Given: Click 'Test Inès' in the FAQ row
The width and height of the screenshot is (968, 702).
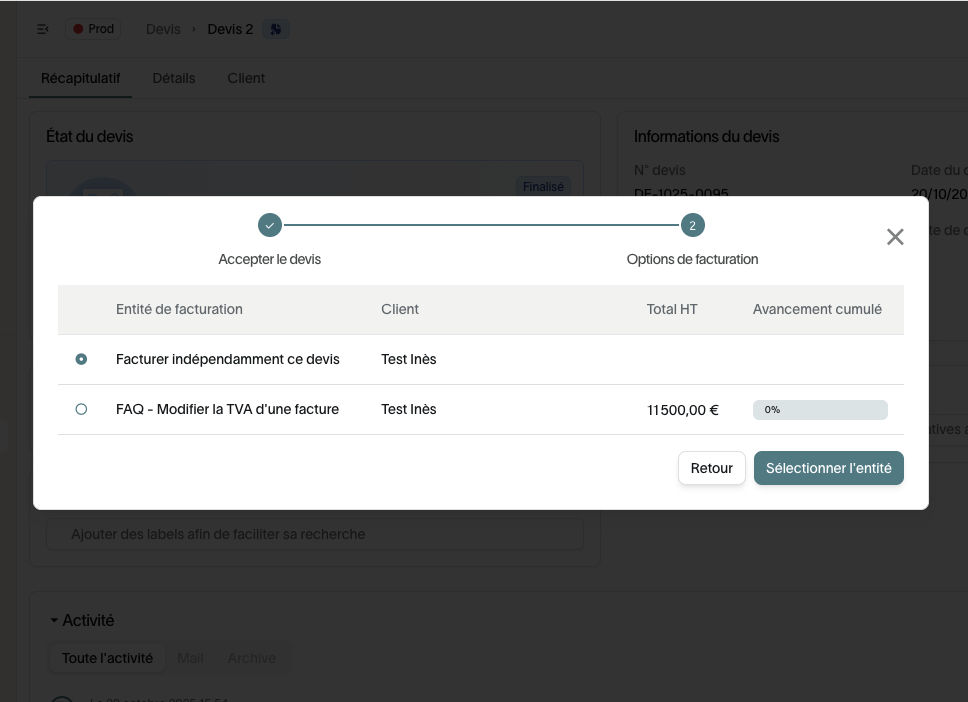Looking at the screenshot, I should tap(409, 409).
